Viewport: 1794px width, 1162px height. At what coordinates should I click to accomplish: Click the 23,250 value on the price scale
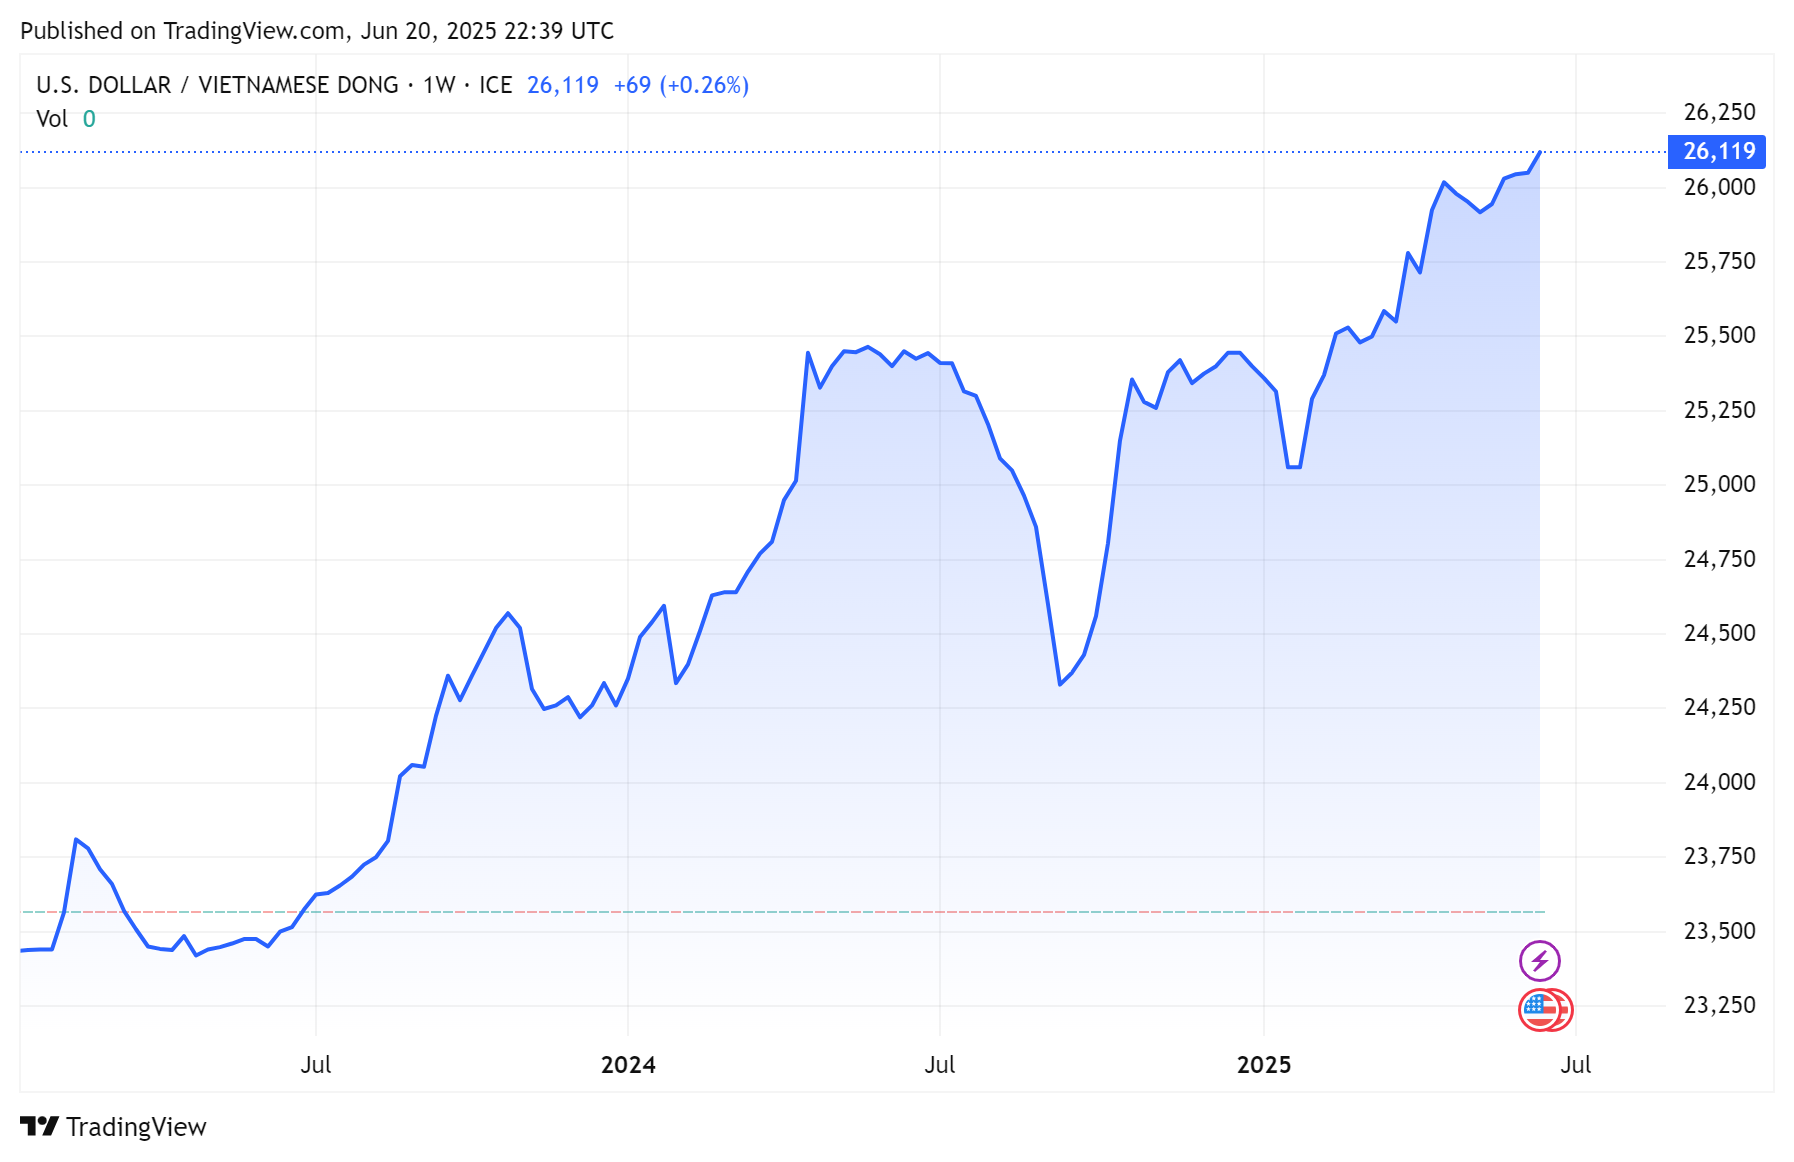[x=1720, y=1005]
